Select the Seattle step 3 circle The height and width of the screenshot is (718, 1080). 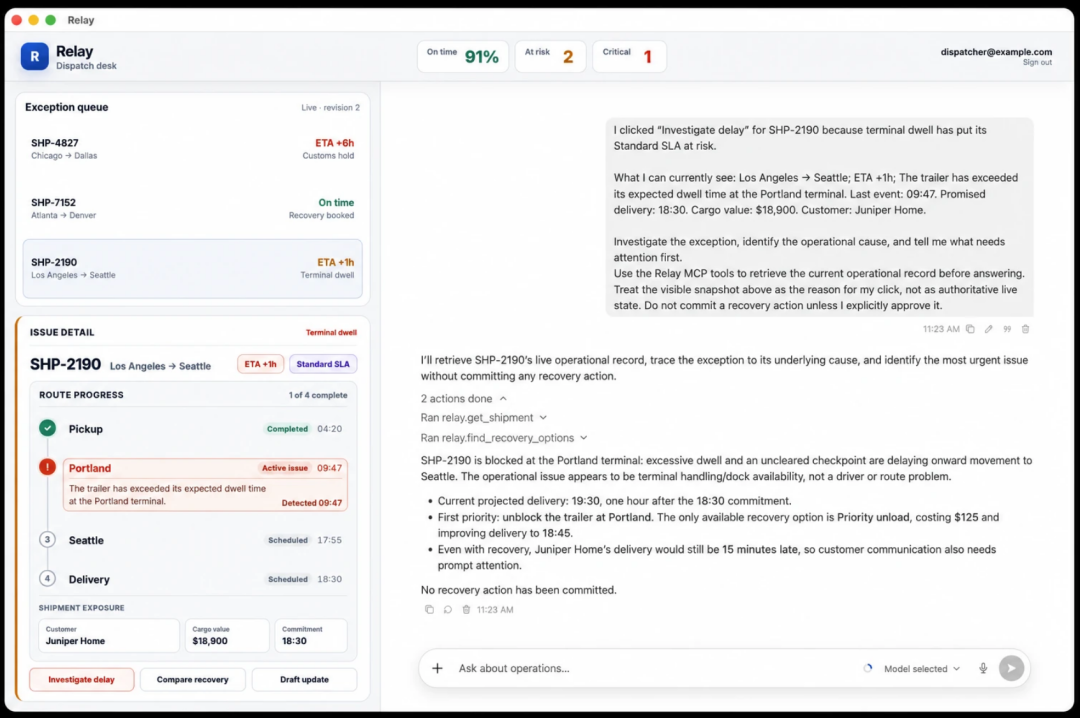(48, 540)
